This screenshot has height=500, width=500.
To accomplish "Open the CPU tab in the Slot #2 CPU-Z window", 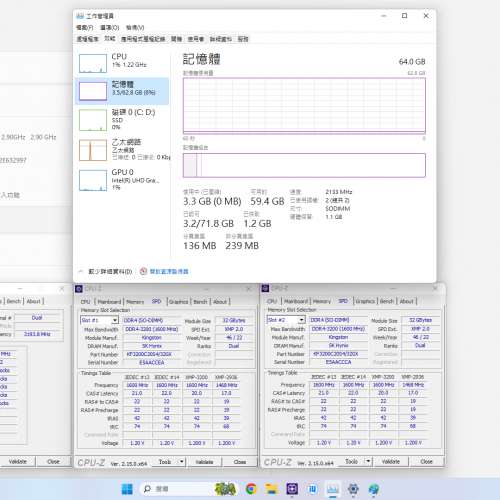I will (x=272, y=301).
